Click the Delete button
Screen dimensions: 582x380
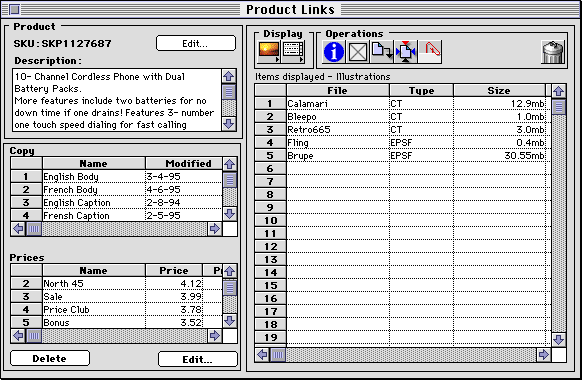50,358
